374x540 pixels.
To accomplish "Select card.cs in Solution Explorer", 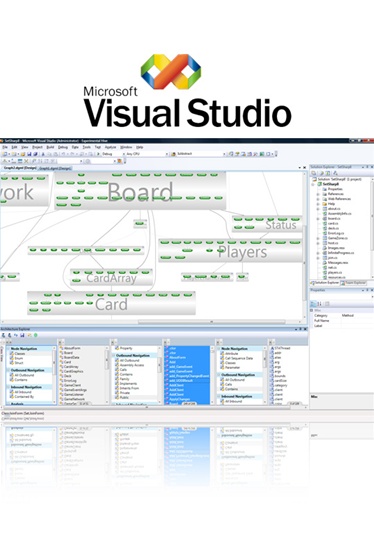I will tap(333, 224).
